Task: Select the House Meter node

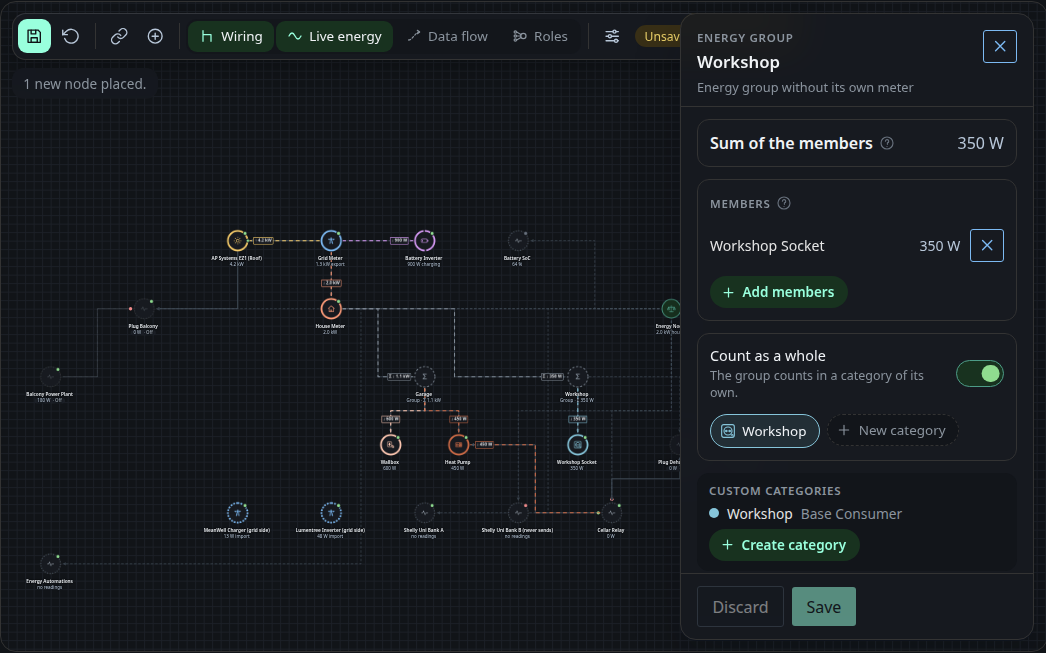Action: tap(331, 309)
